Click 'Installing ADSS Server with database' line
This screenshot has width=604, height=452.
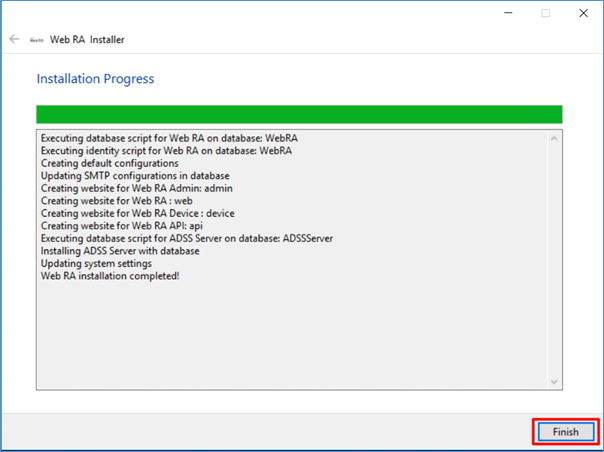[120, 251]
